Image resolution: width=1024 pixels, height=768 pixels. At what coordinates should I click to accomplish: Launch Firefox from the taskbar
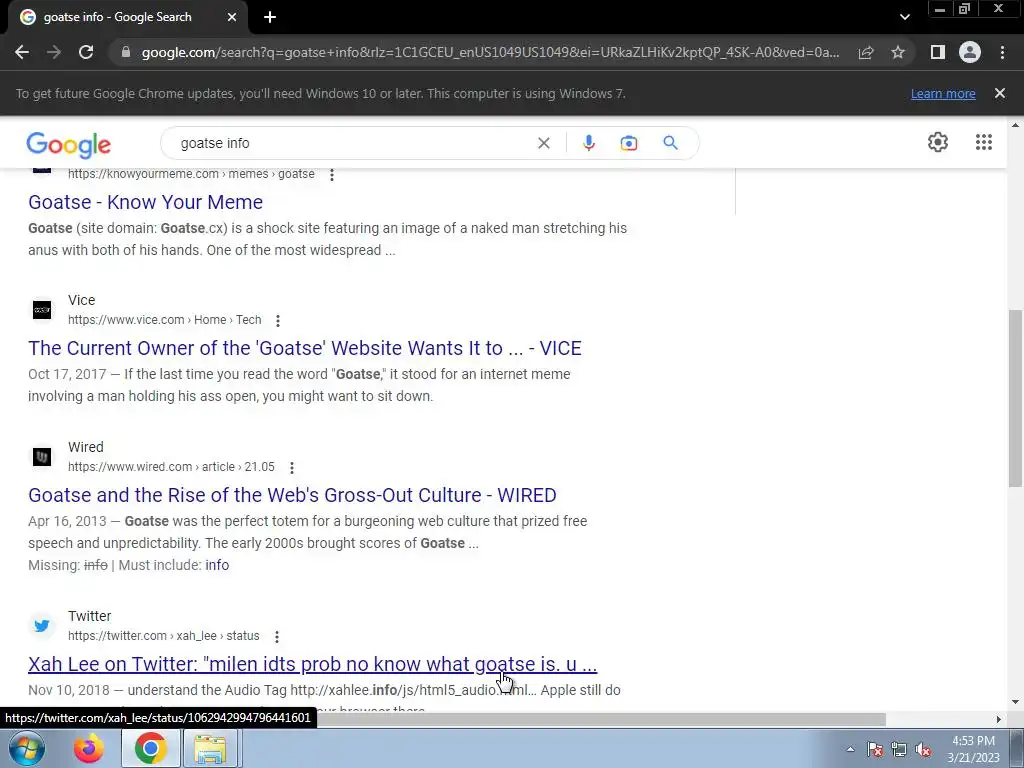(89, 748)
